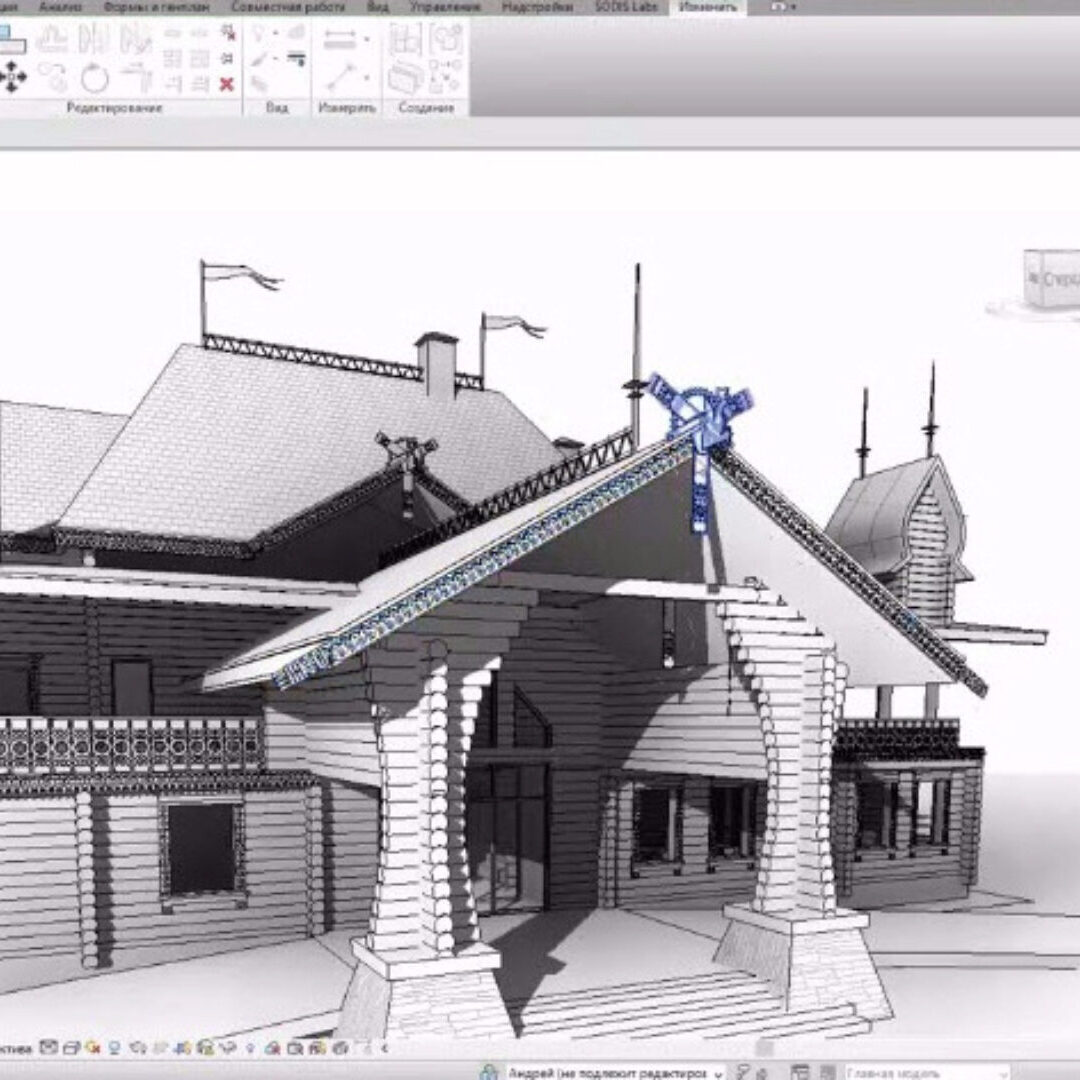Expand the measure tool dropdown arrow
Viewport: 1080px width, 1080px height.
[x=367, y=40]
